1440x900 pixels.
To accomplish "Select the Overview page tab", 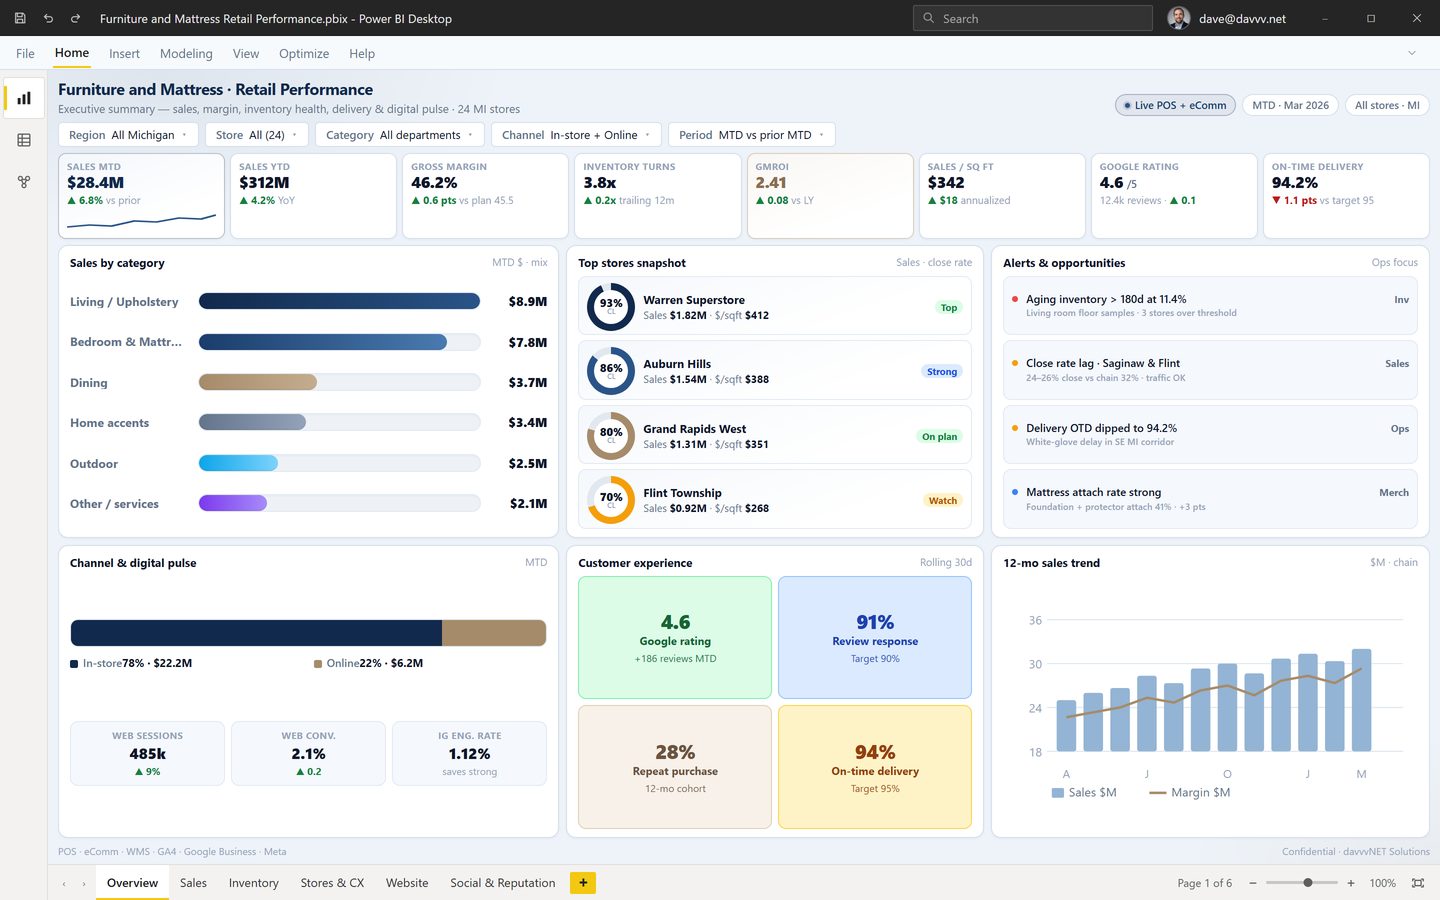I will coord(132,883).
